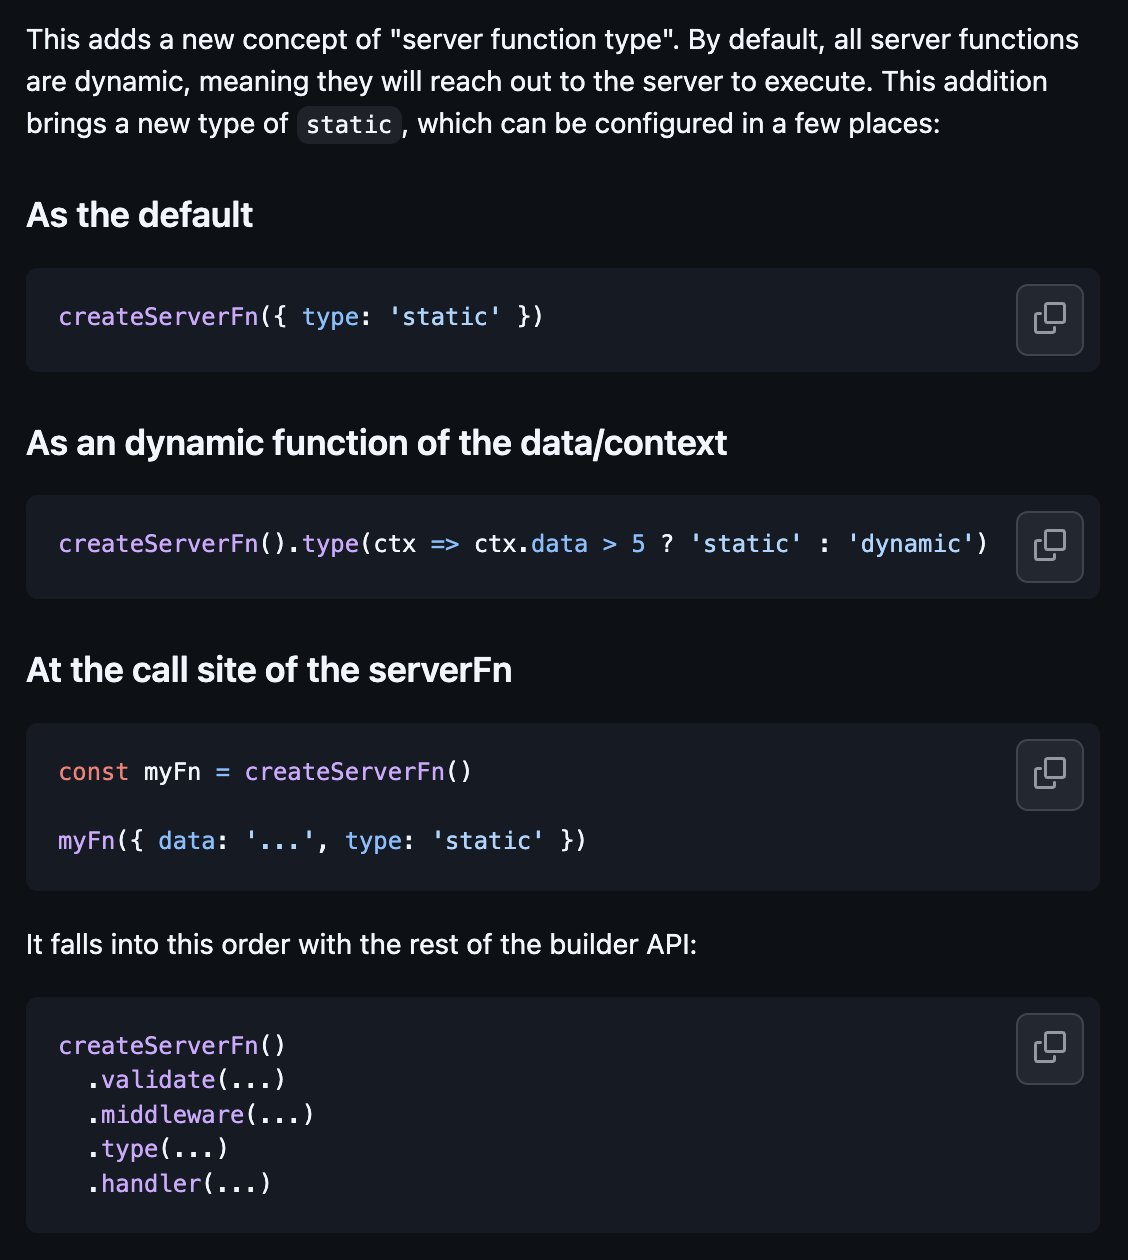This screenshot has width=1128, height=1260.
Task: Click ctx.data in the type function code
Action: (x=531, y=544)
